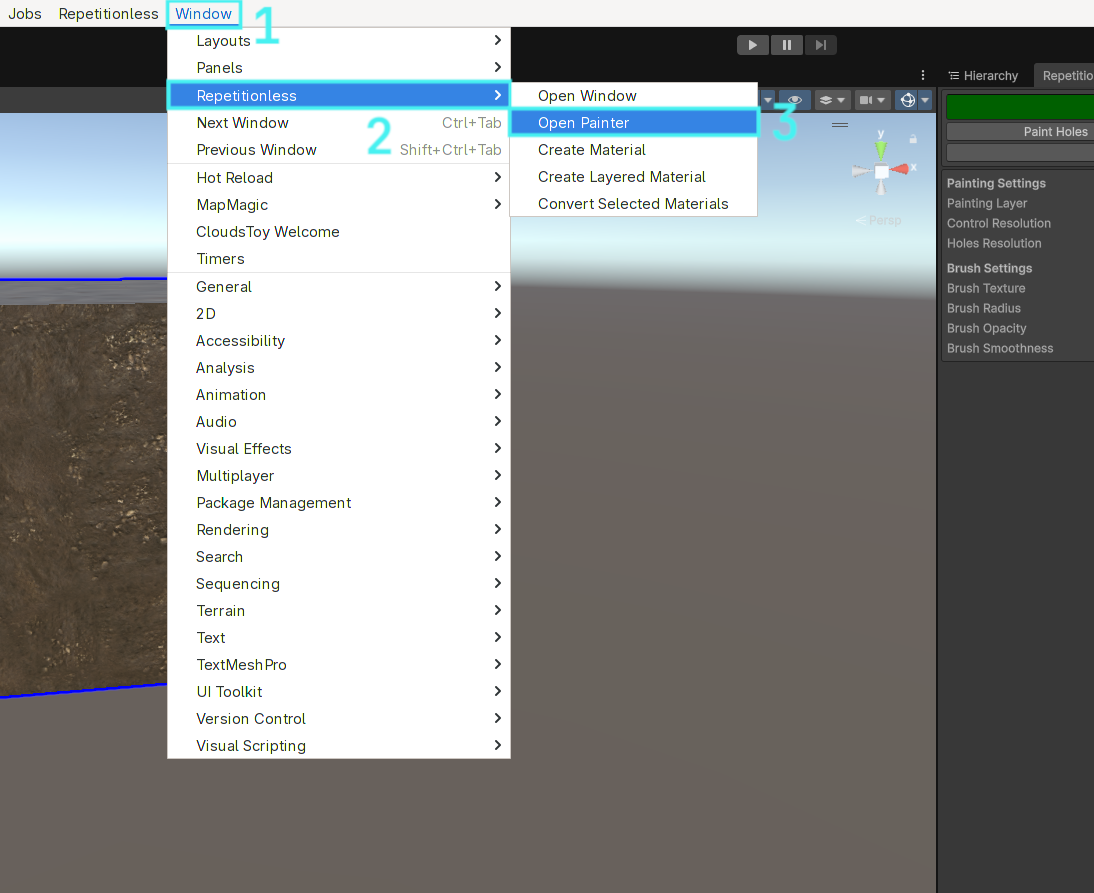Expand the Panels submenu

(339, 68)
